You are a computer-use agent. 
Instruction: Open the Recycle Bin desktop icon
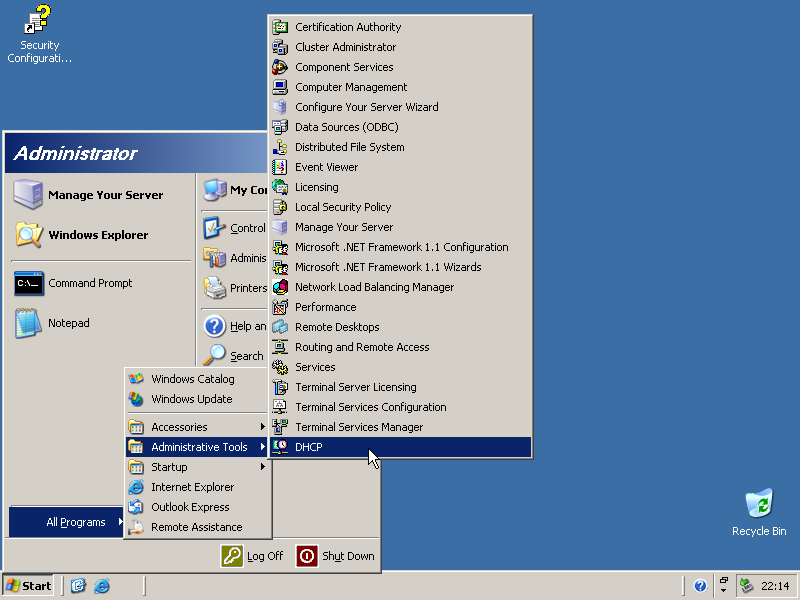(759, 505)
